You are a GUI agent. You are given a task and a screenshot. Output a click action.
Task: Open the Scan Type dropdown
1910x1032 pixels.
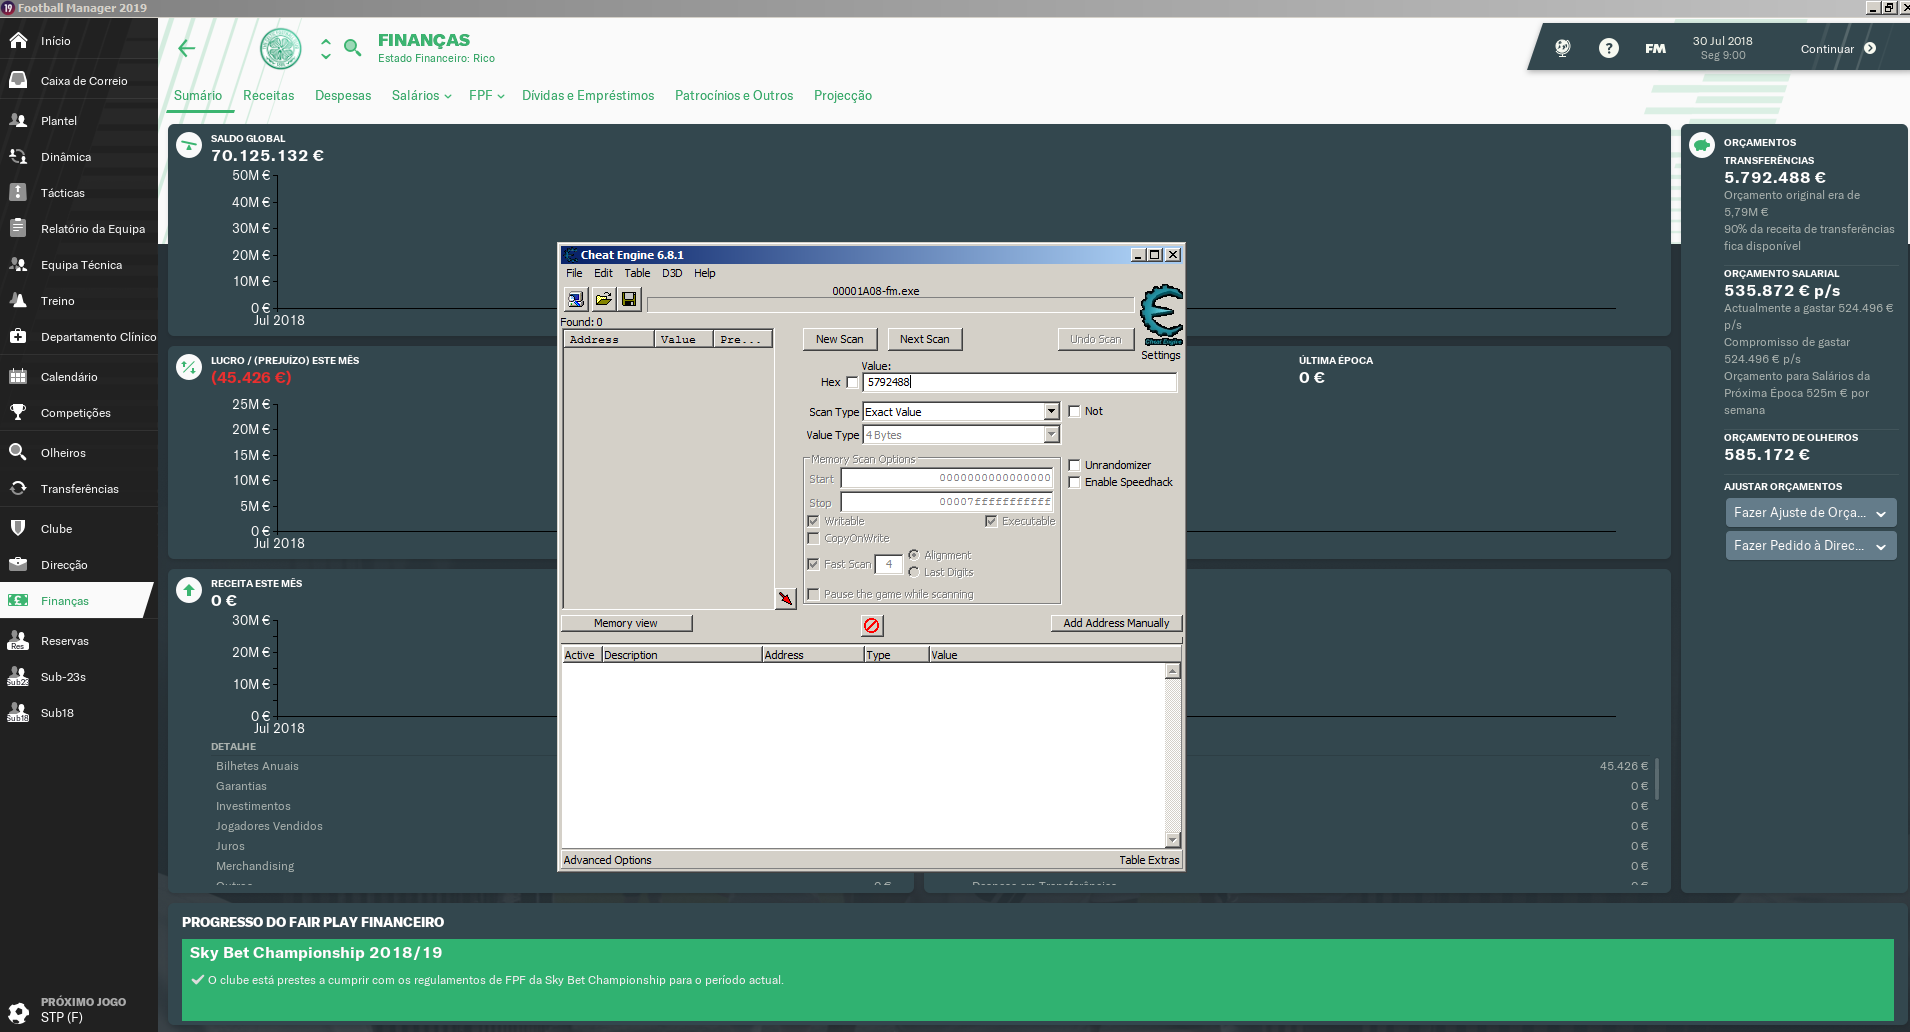pos(1051,412)
